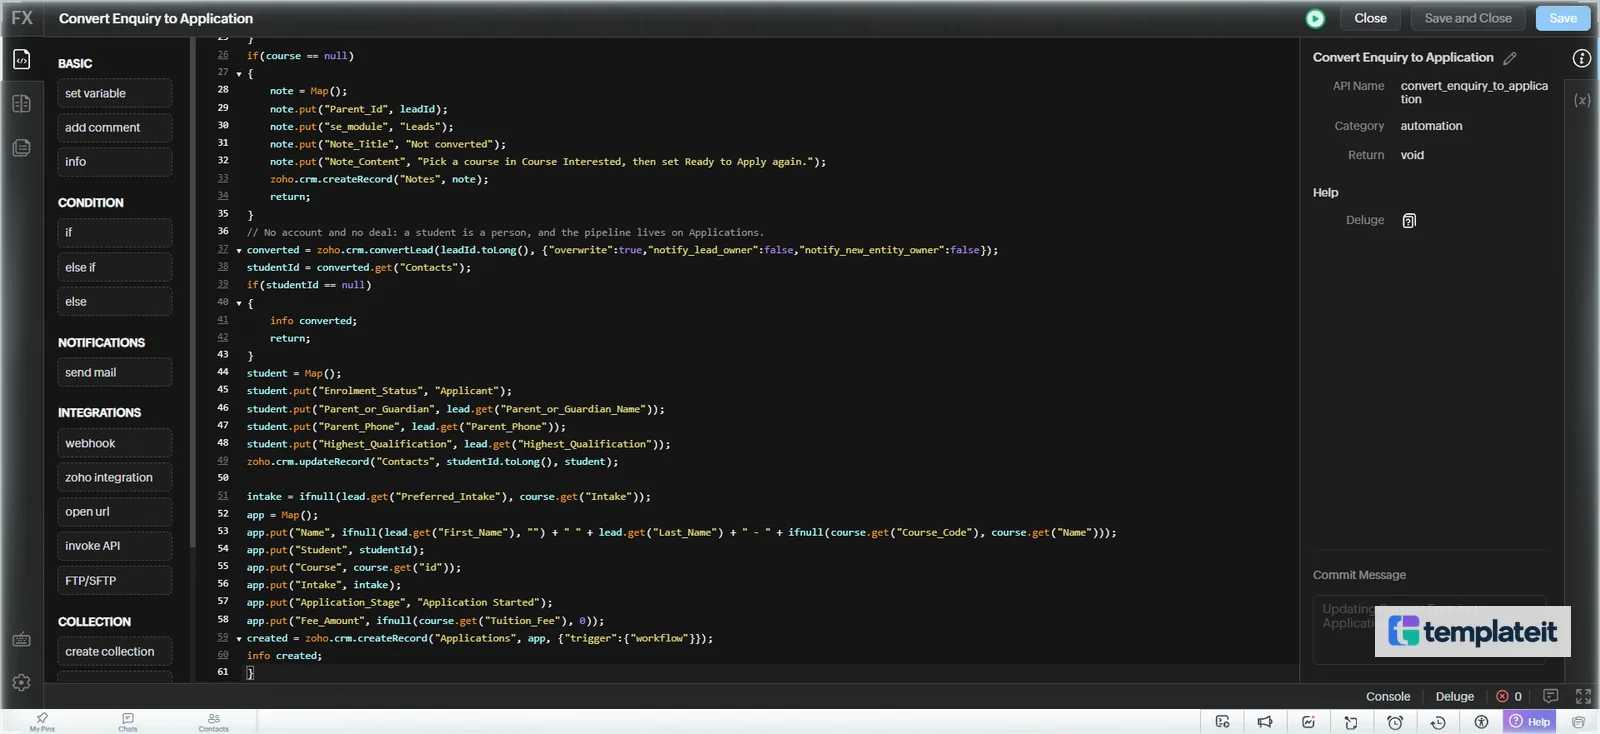Screen dimensions: 1600x734
Task: Edit function name with the pencil icon
Action: (1510, 58)
